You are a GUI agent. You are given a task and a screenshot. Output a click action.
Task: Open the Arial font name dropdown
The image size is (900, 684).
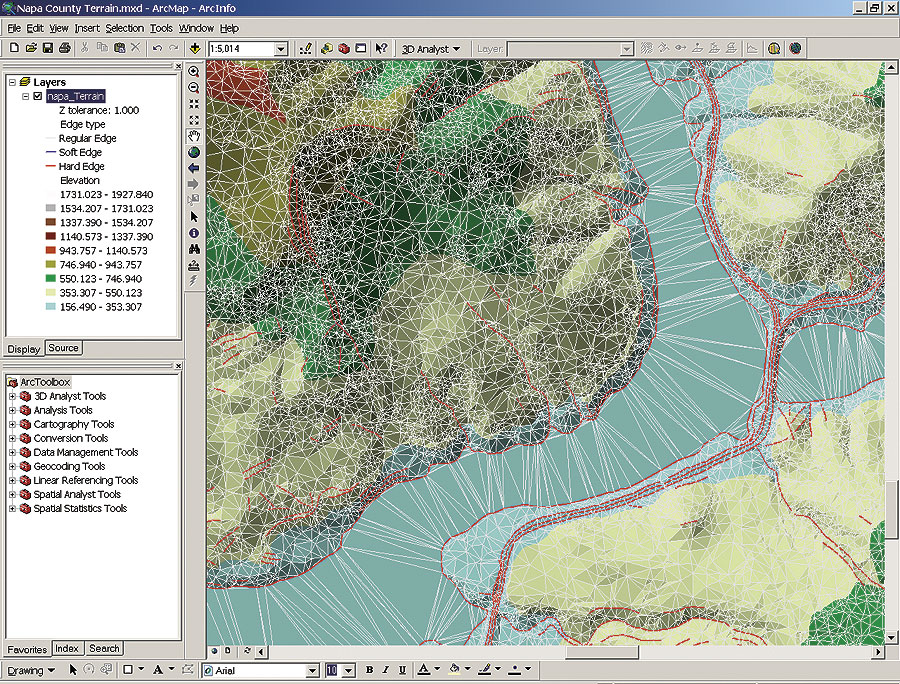(x=312, y=670)
